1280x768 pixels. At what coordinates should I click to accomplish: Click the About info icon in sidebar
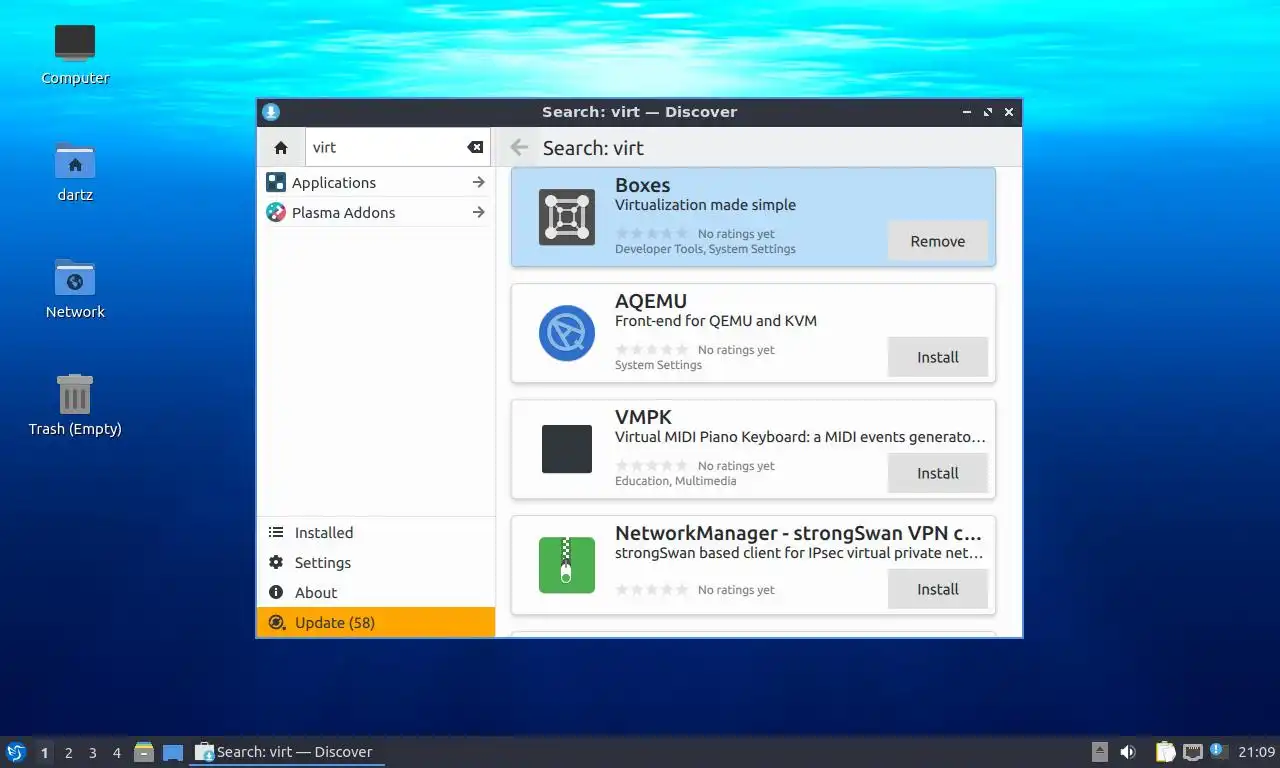tap(276, 593)
